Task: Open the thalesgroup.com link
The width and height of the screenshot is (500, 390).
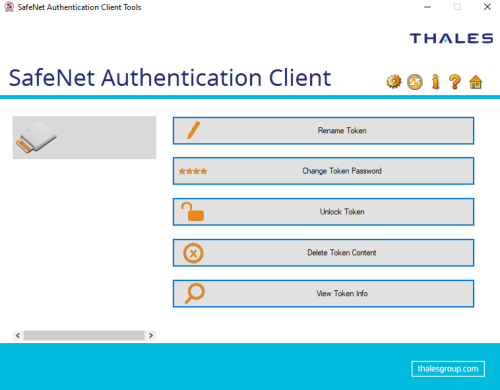Action: (448, 369)
